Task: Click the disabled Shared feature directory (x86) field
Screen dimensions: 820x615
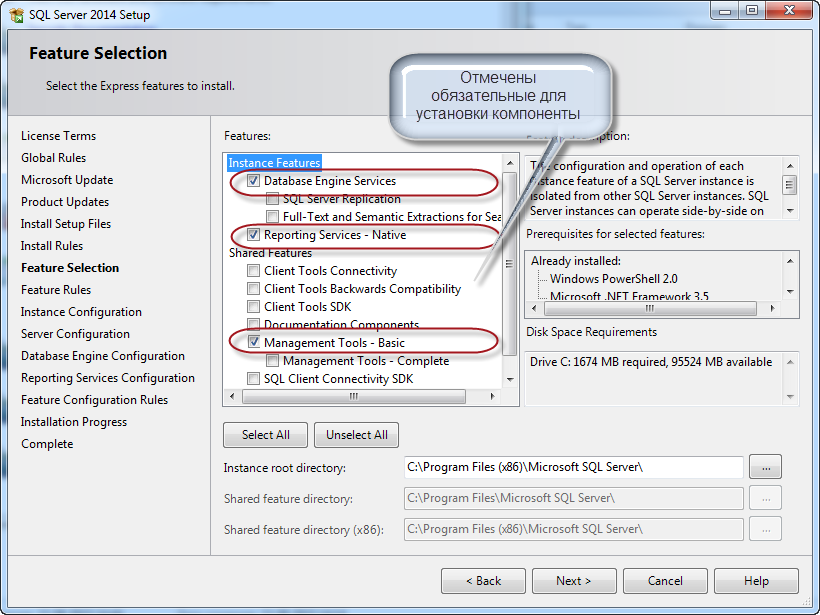Action: click(x=574, y=529)
